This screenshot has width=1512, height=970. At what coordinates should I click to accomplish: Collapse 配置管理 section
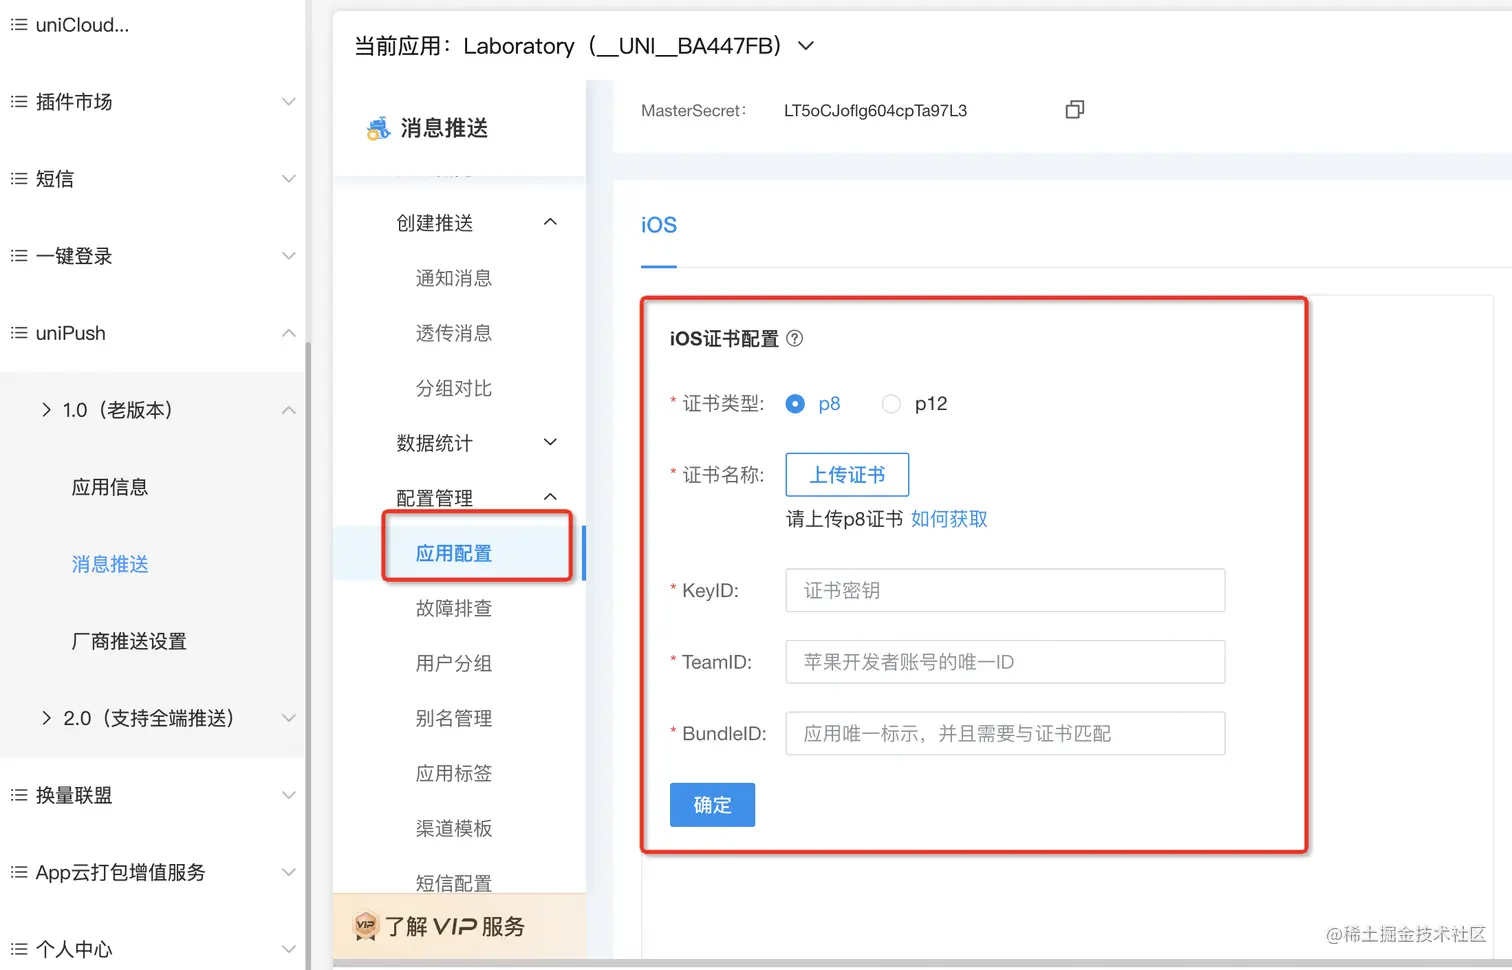tap(550, 497)
